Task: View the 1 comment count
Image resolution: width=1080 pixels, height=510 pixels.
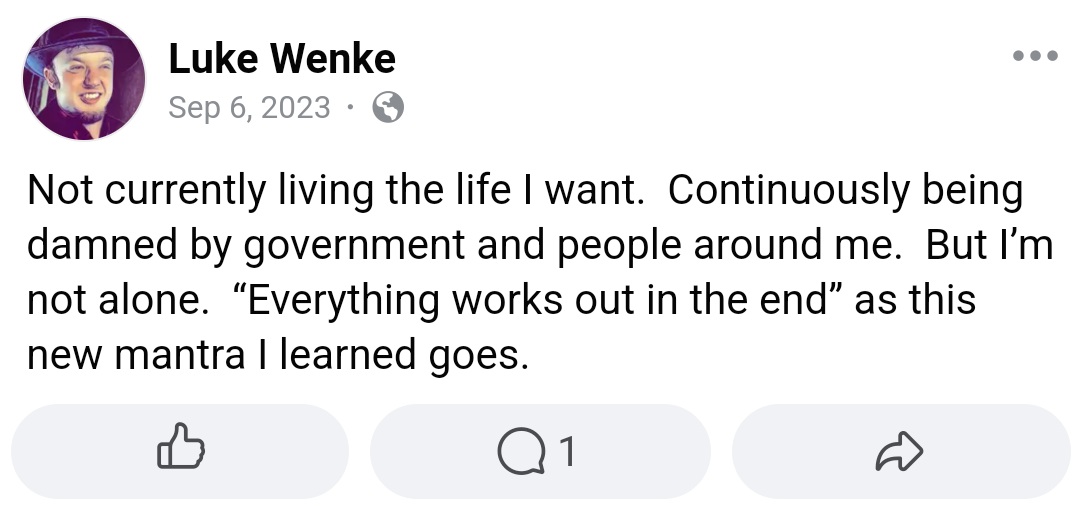Action: 567,453
